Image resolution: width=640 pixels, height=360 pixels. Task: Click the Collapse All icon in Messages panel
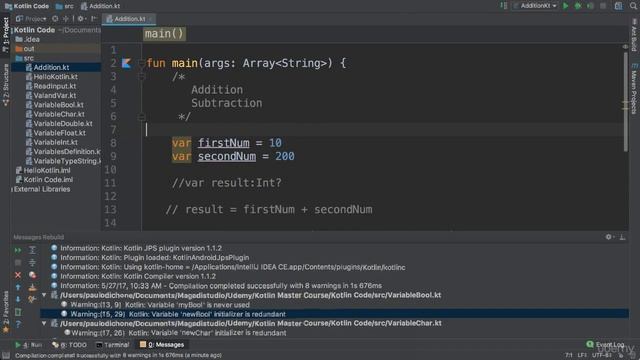point(32,262)
